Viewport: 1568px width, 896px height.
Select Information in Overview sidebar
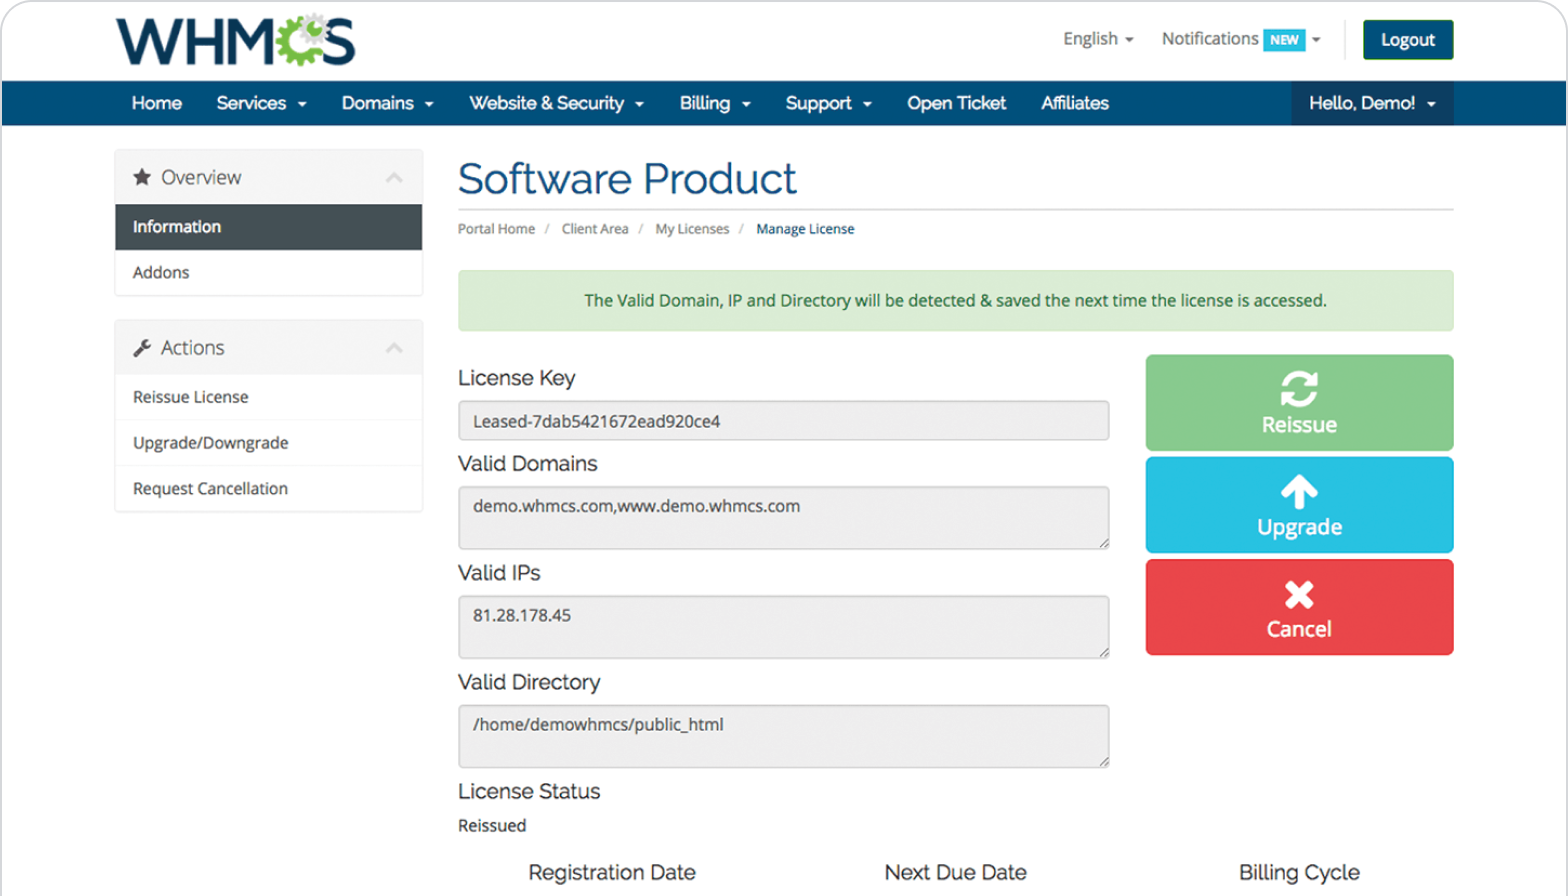[268, 227]
